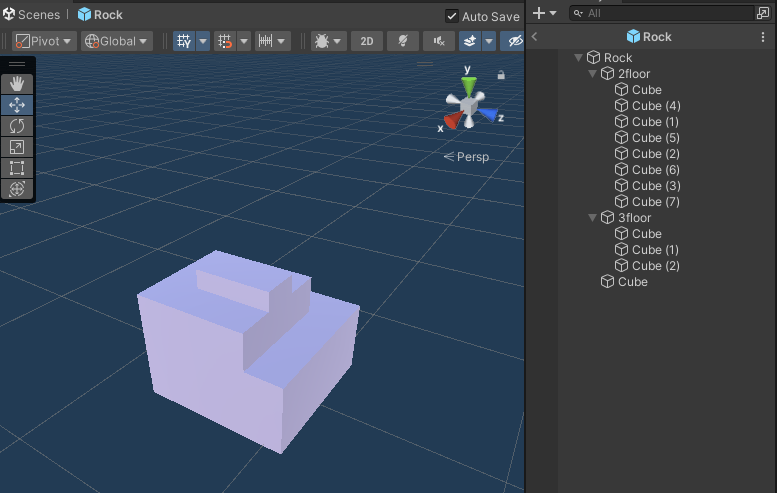Toggle scene audio mute

(439, 41)
